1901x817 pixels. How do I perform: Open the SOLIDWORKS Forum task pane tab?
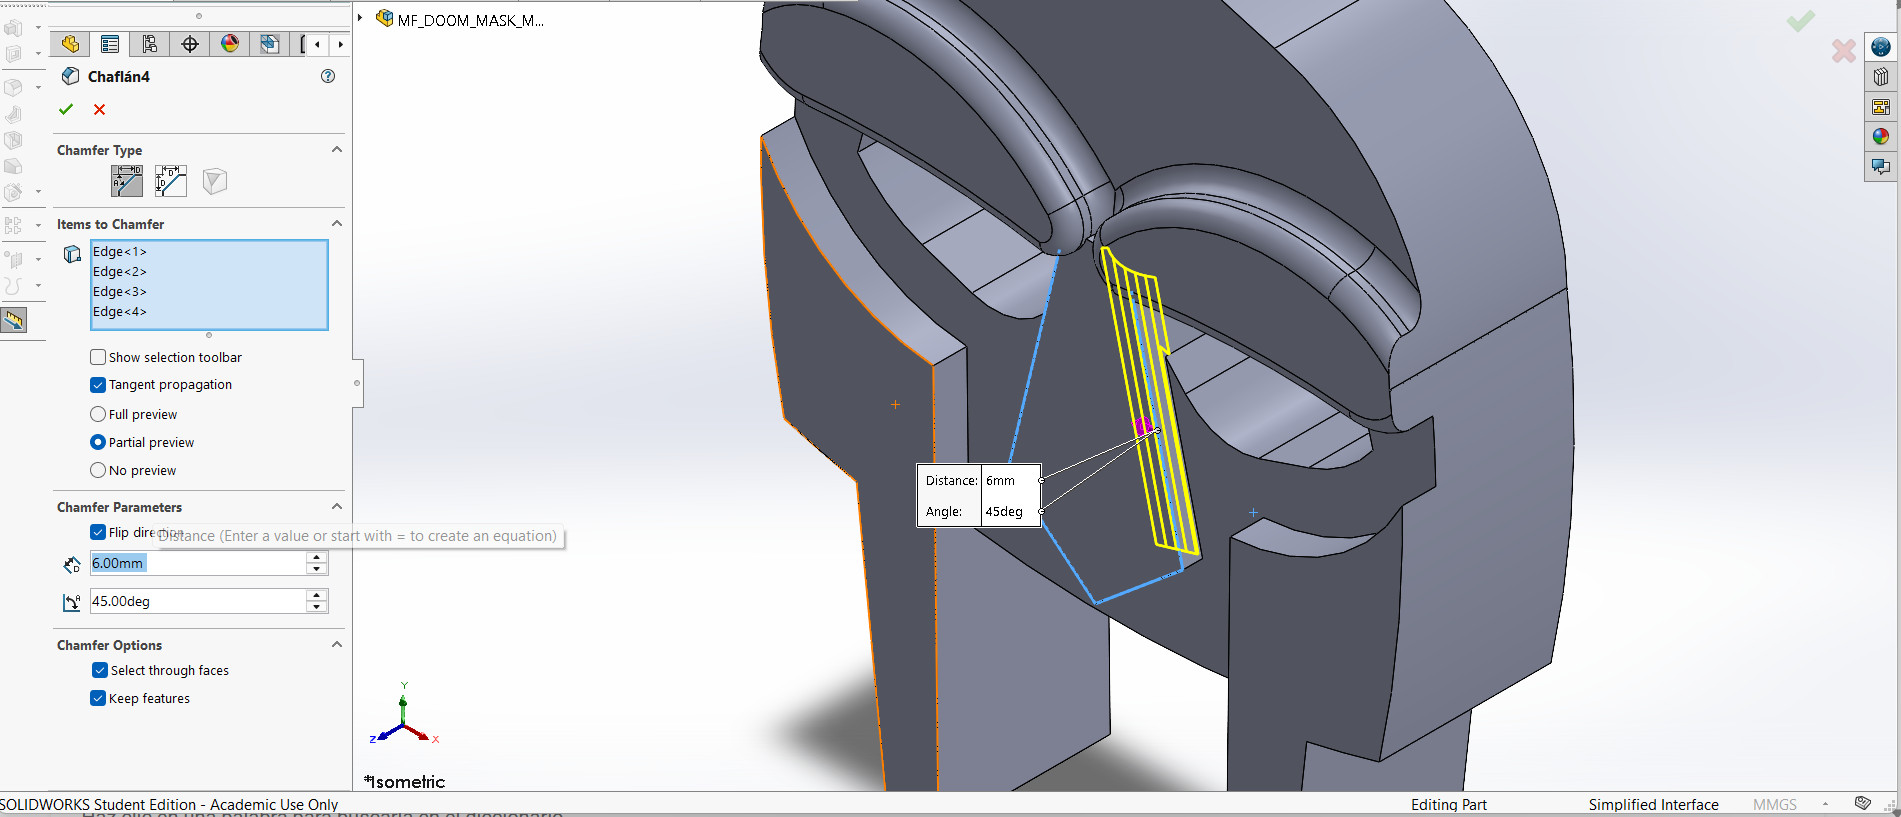1881,166
